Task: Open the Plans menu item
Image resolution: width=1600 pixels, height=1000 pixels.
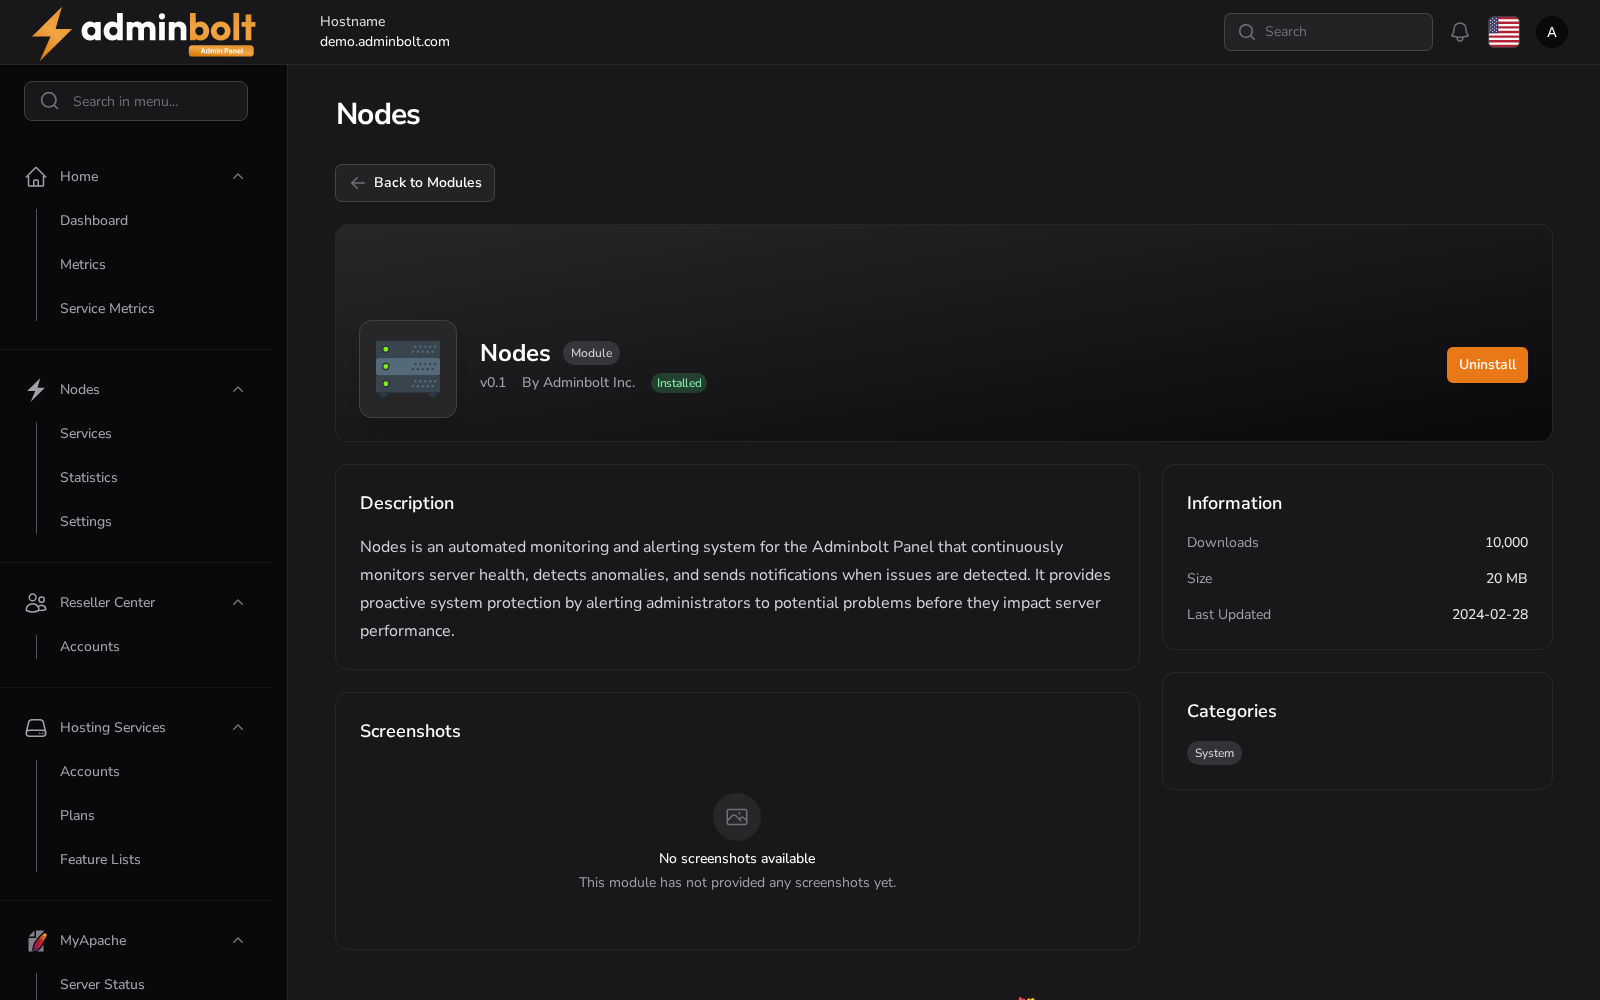Action: click(77, 816)
